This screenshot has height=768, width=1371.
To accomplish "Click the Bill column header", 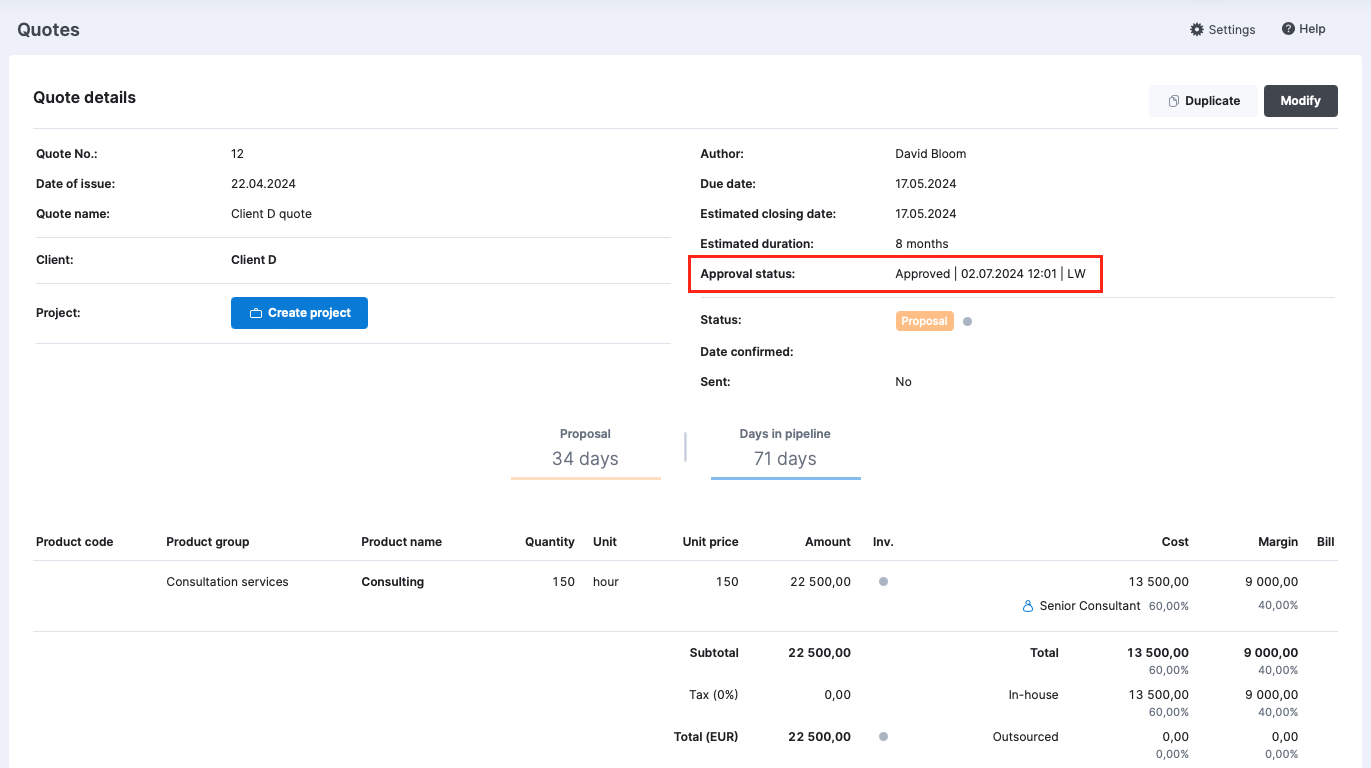I will 1325,542.
